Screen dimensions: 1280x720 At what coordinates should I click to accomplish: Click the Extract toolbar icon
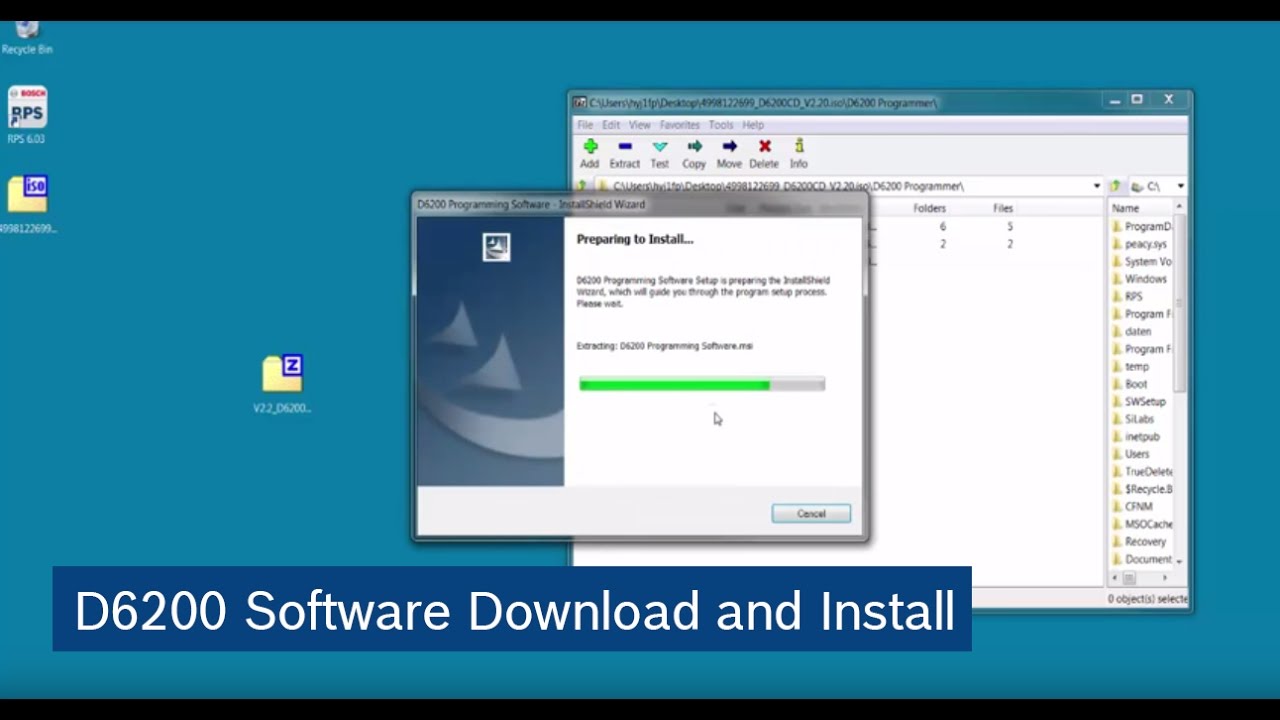tap(624, 153)
